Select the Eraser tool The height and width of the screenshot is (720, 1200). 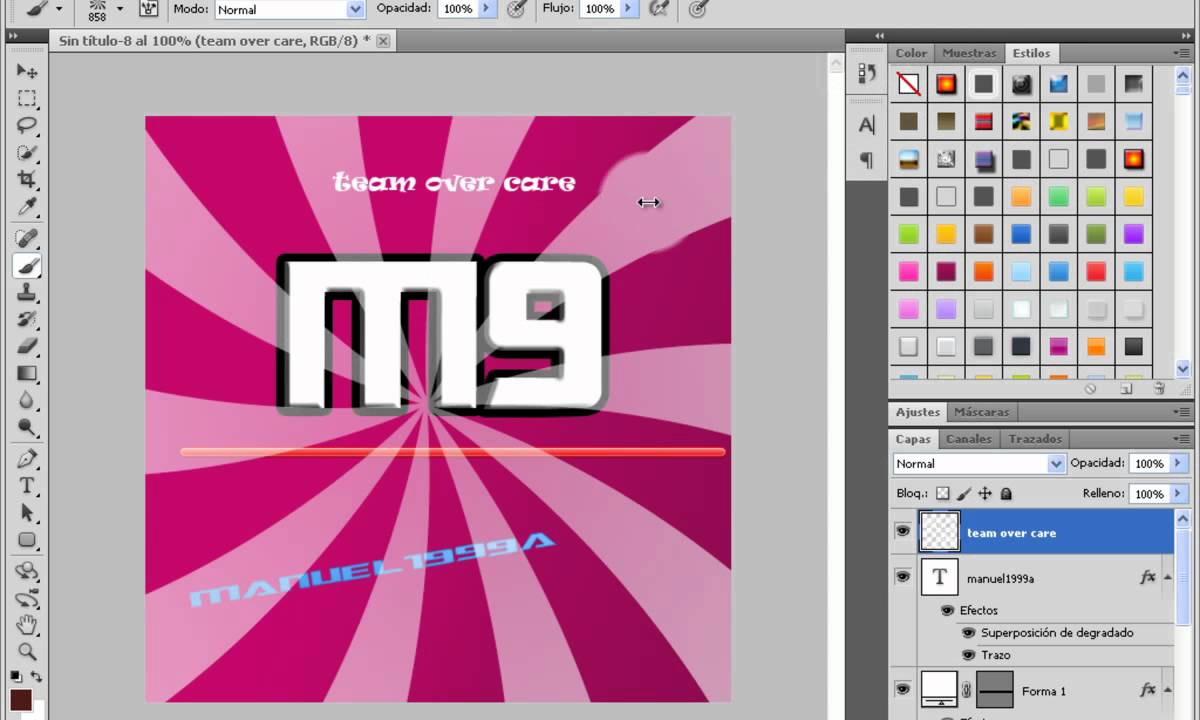click(x=27, y=346)
